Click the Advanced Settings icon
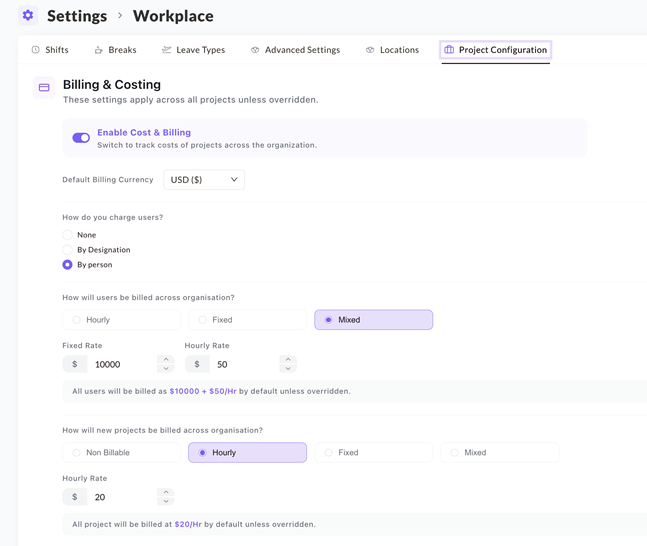The image size is (647, 546). (255, 50)
